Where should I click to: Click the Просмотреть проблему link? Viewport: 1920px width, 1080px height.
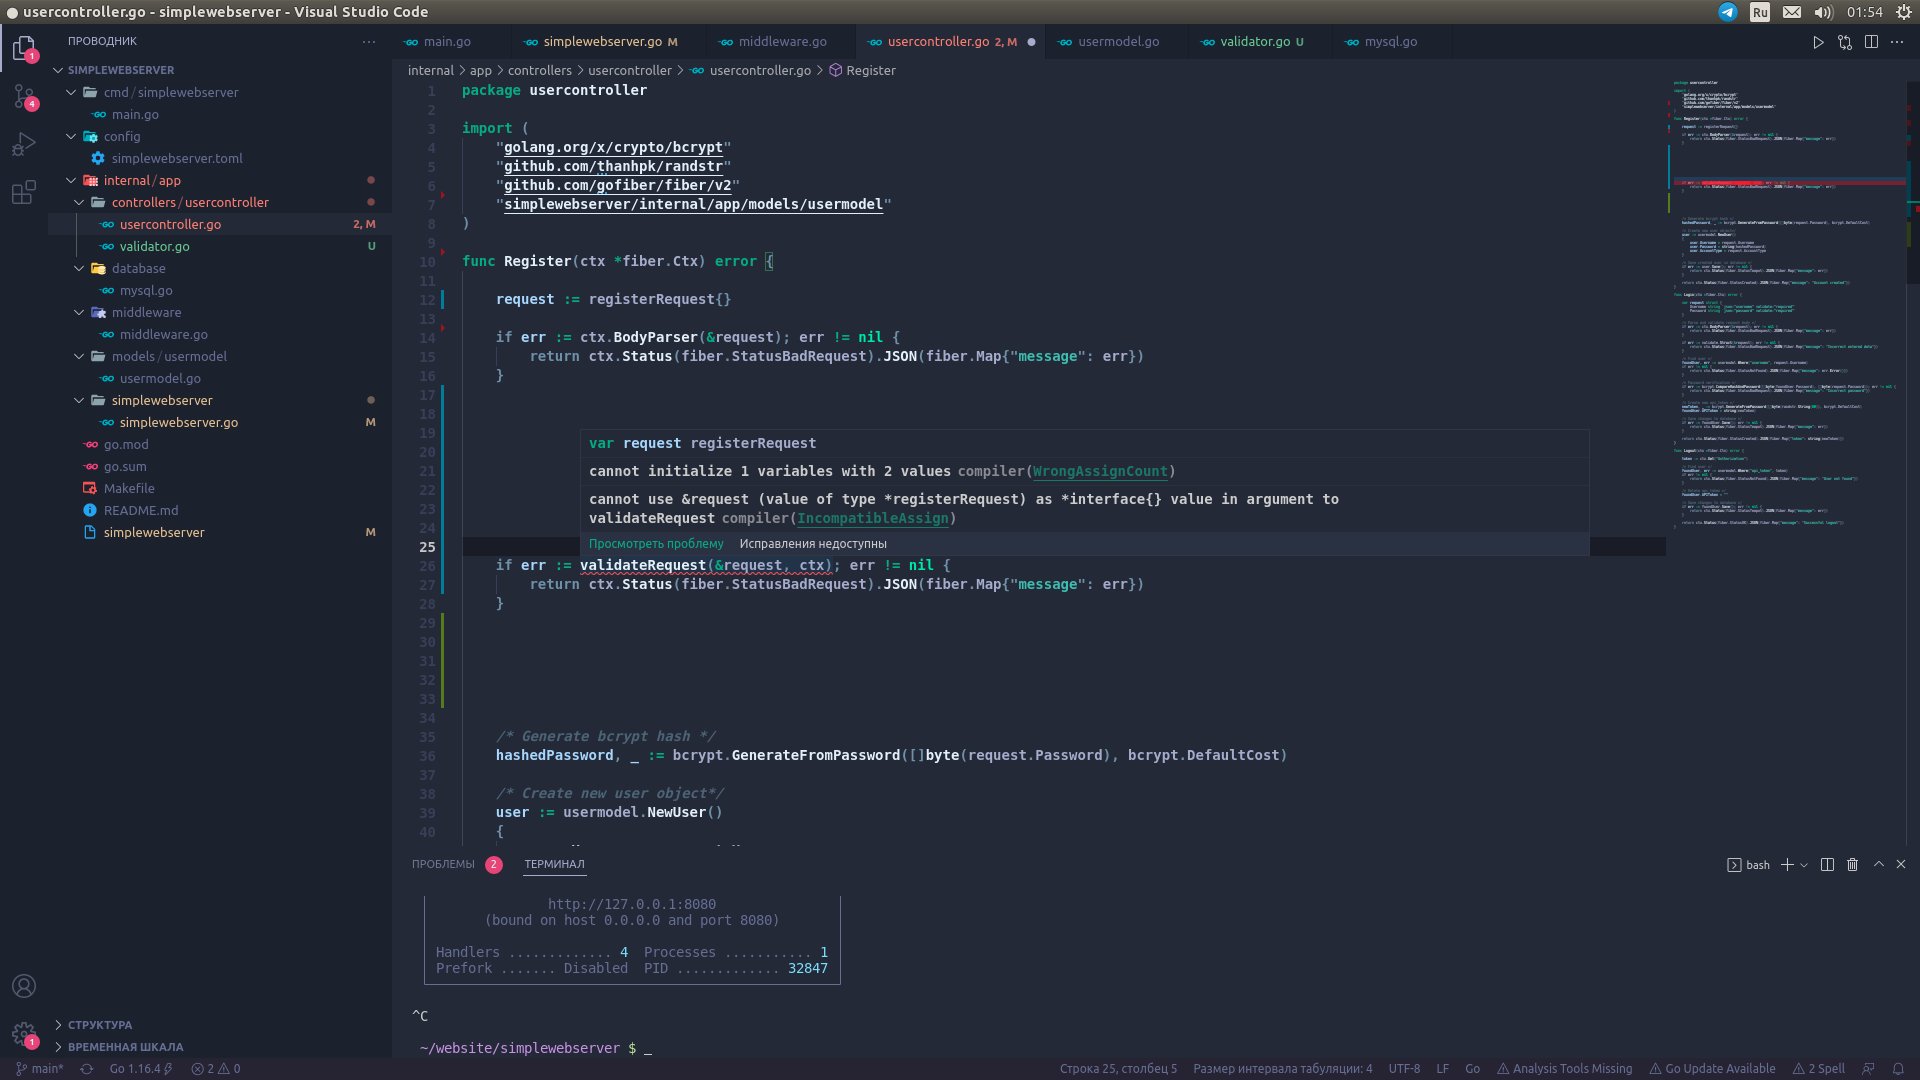click(656, 544)
